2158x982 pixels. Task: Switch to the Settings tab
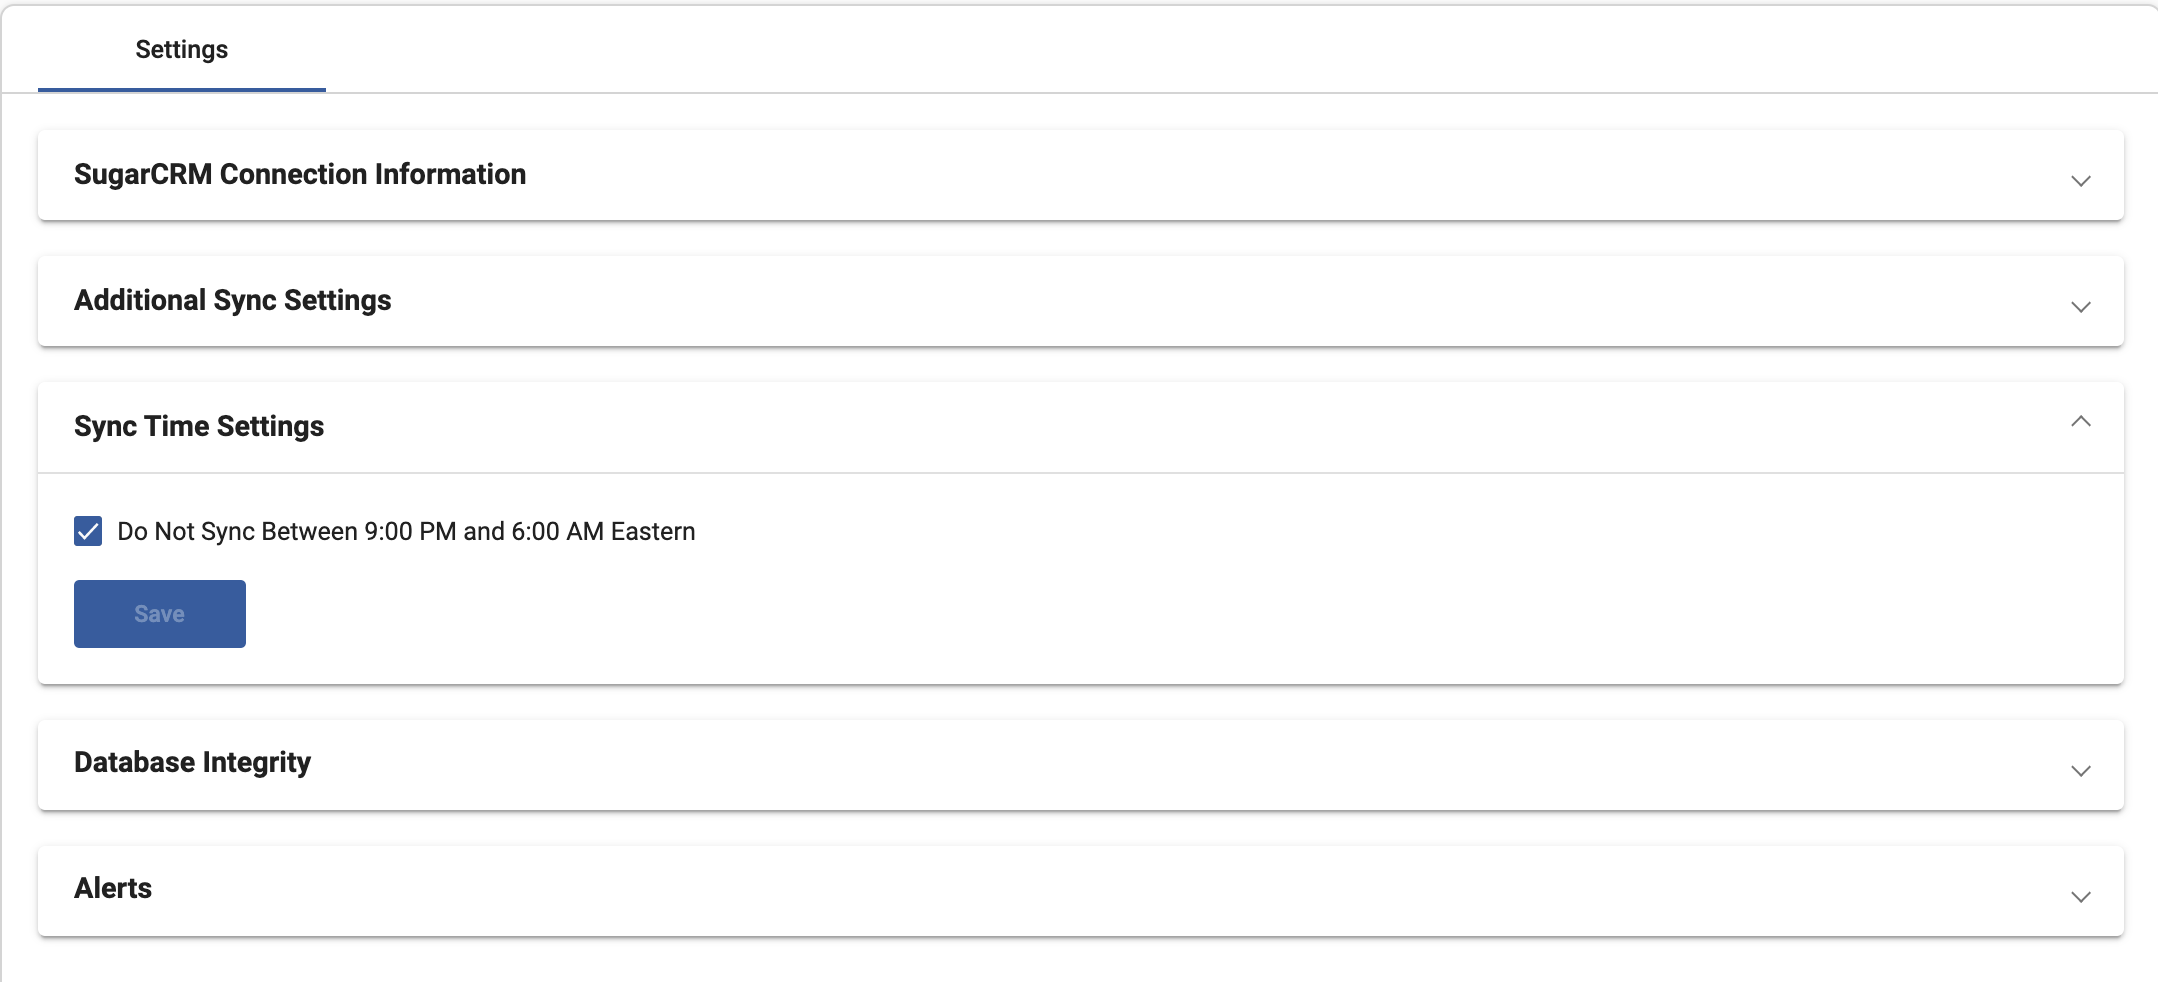pos(181,49)
